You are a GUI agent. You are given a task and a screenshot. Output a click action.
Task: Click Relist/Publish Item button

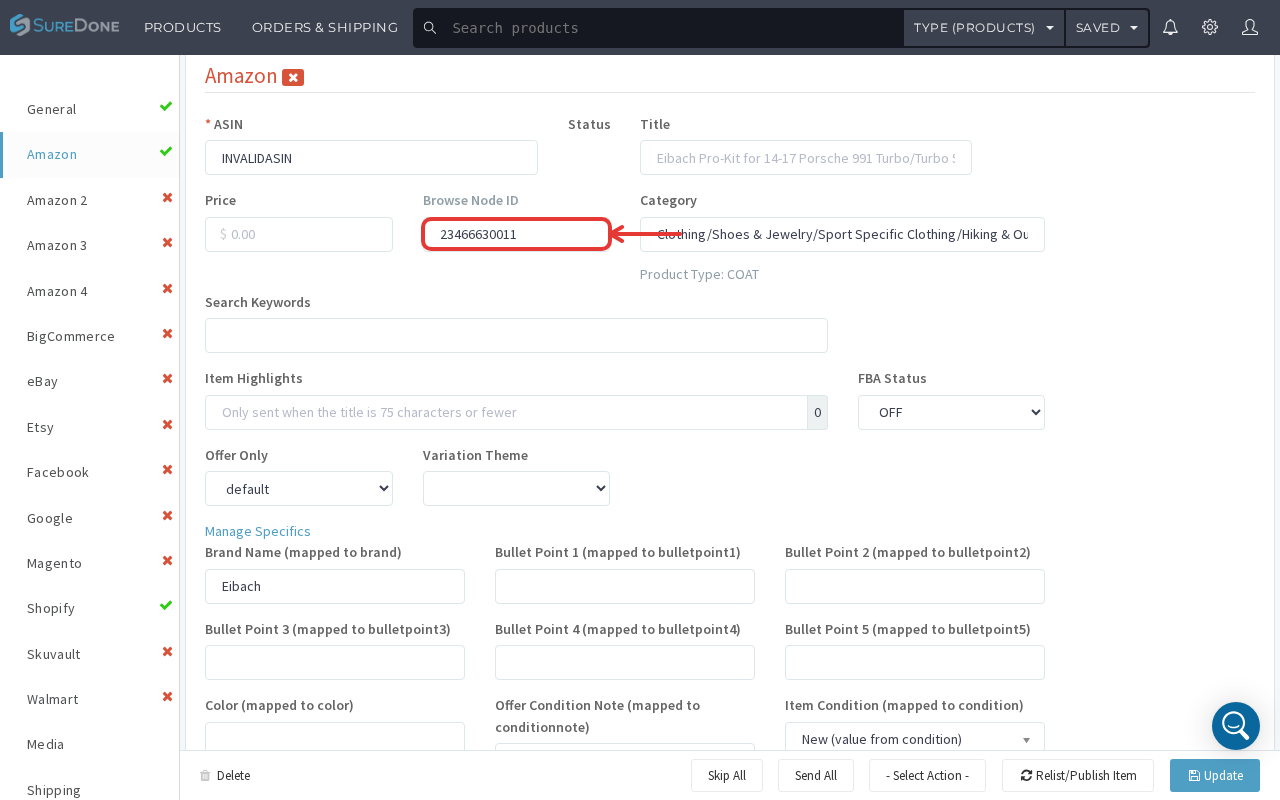coord(1078,776)
